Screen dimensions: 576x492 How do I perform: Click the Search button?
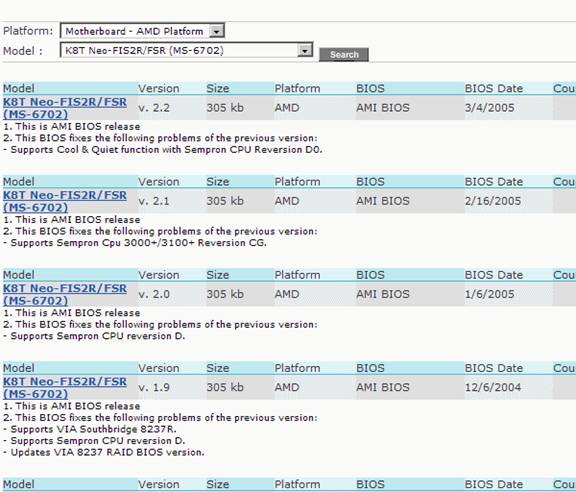pyautogui.click(x=344, y=55)
